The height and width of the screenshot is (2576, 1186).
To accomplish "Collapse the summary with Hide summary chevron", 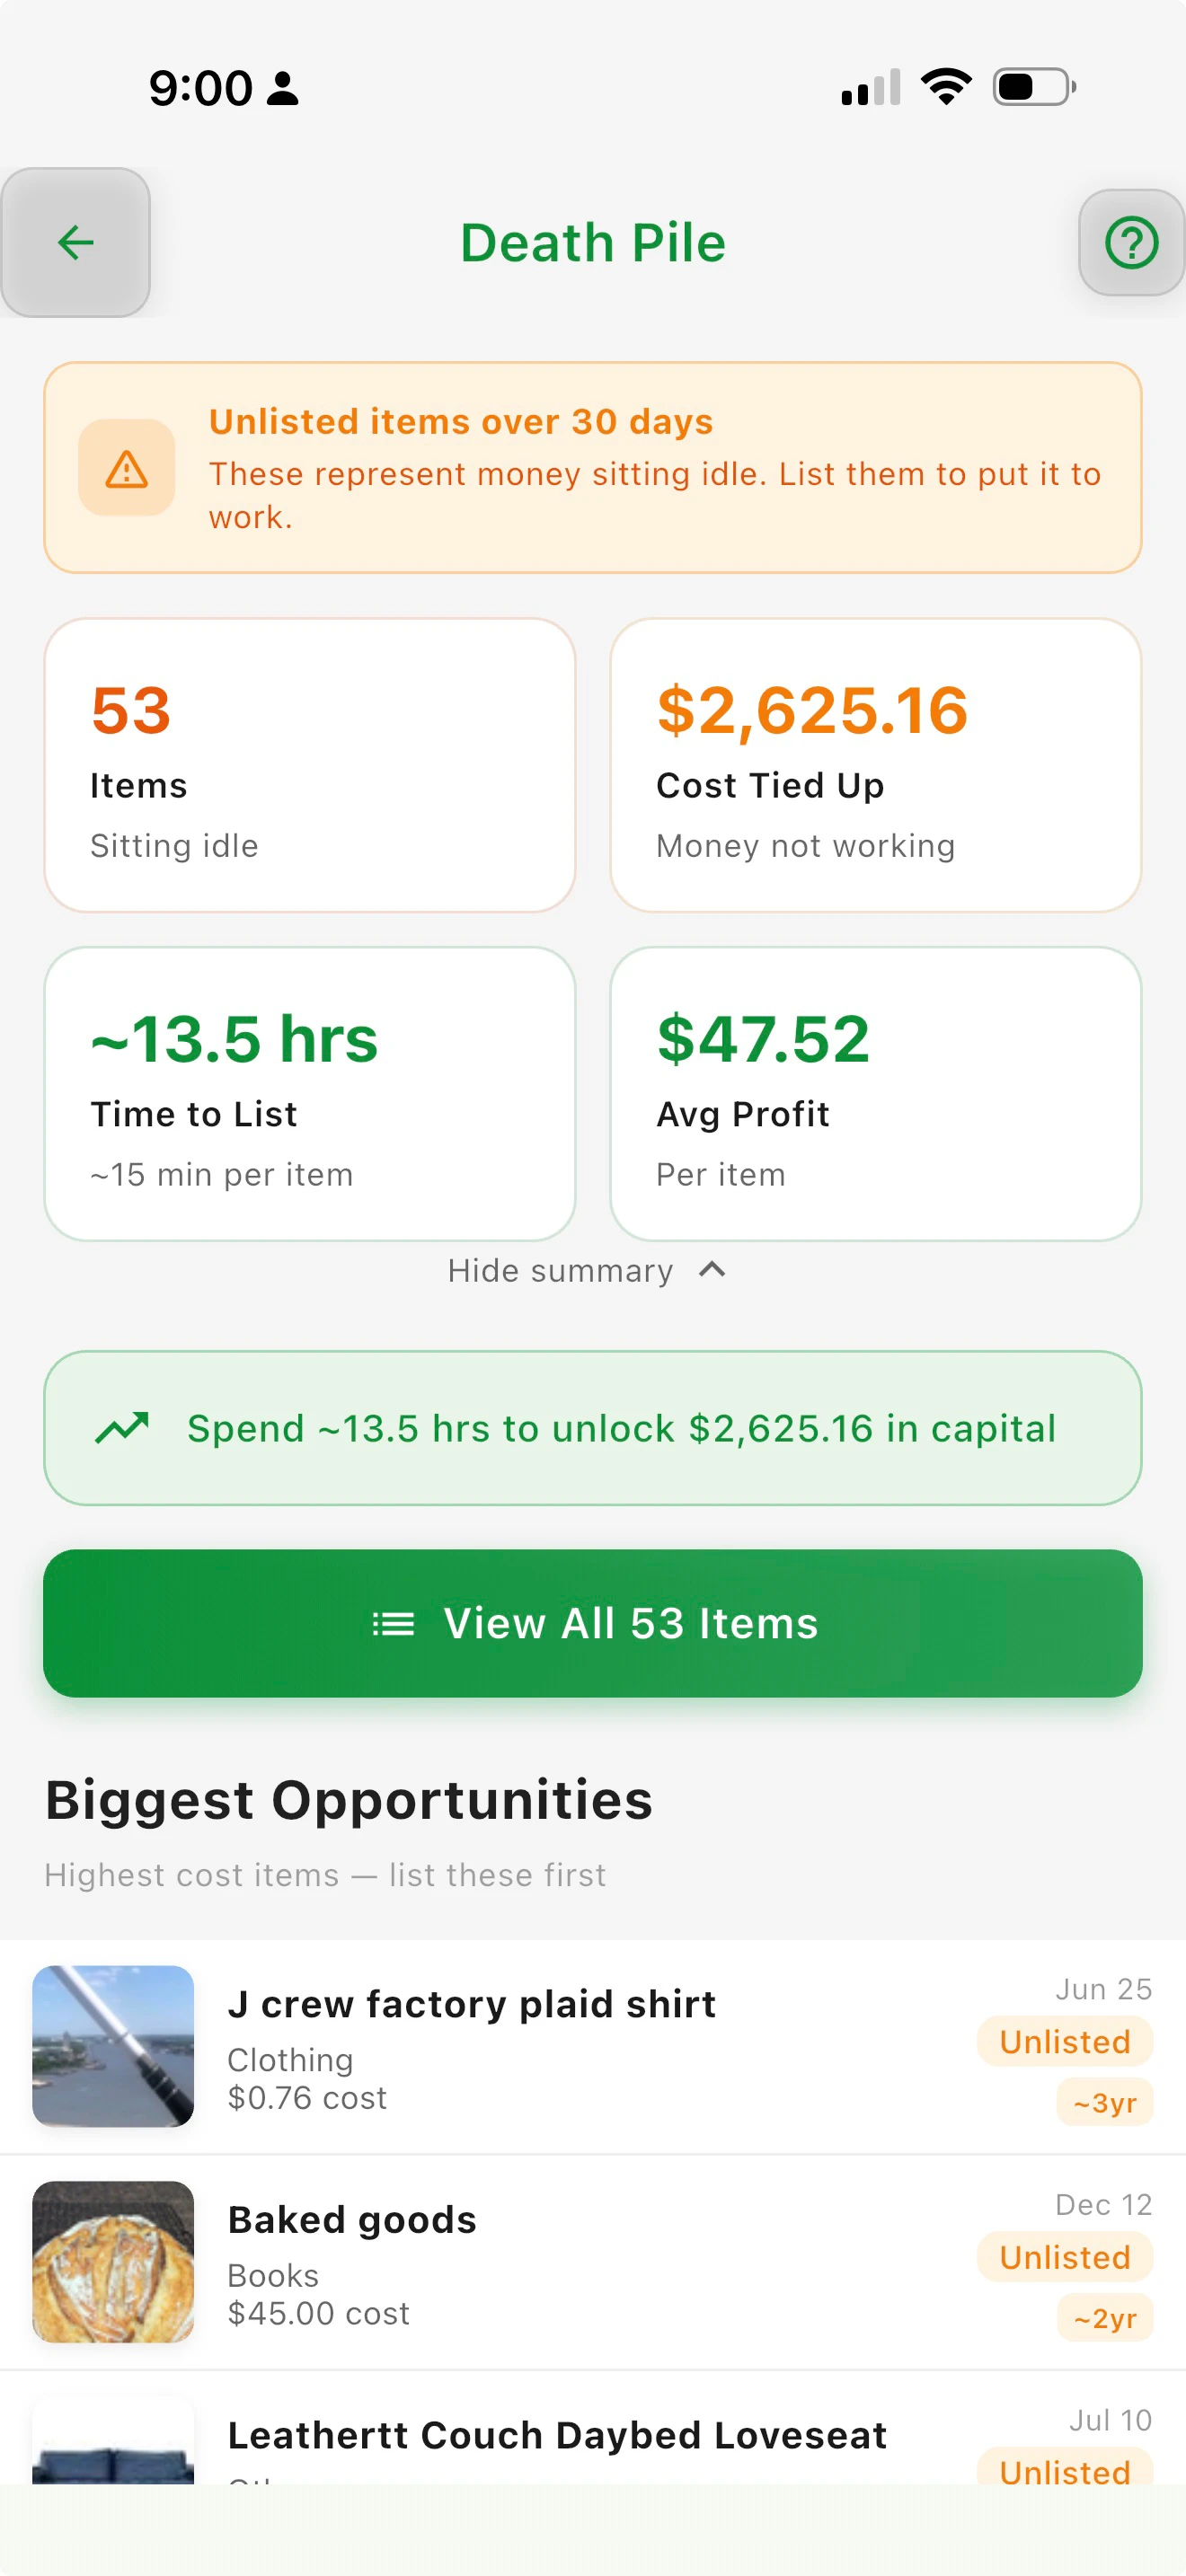I will (712, 1269).
